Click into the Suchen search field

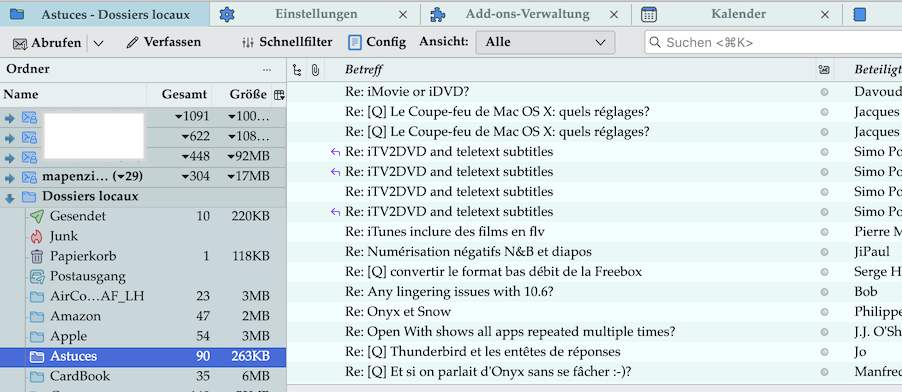(x=773, y=42)
